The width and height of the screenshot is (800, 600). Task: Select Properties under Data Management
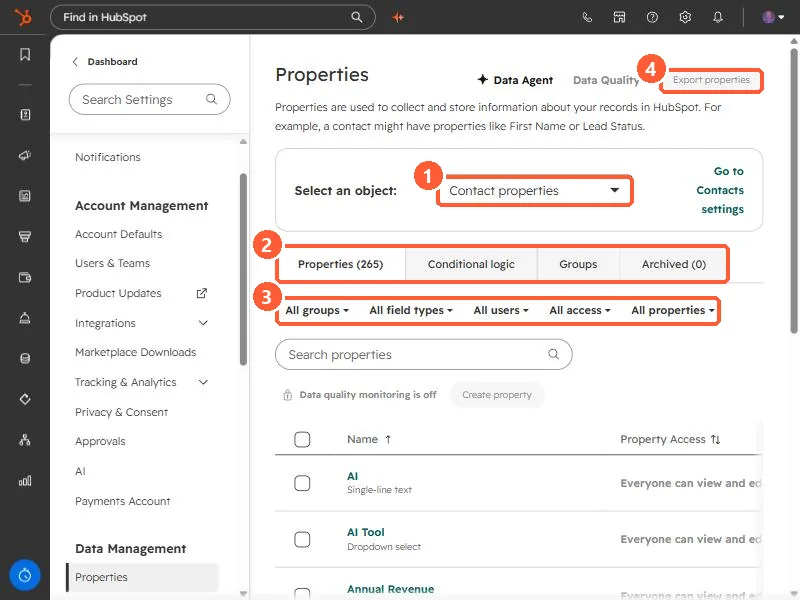tap(142, 578)
